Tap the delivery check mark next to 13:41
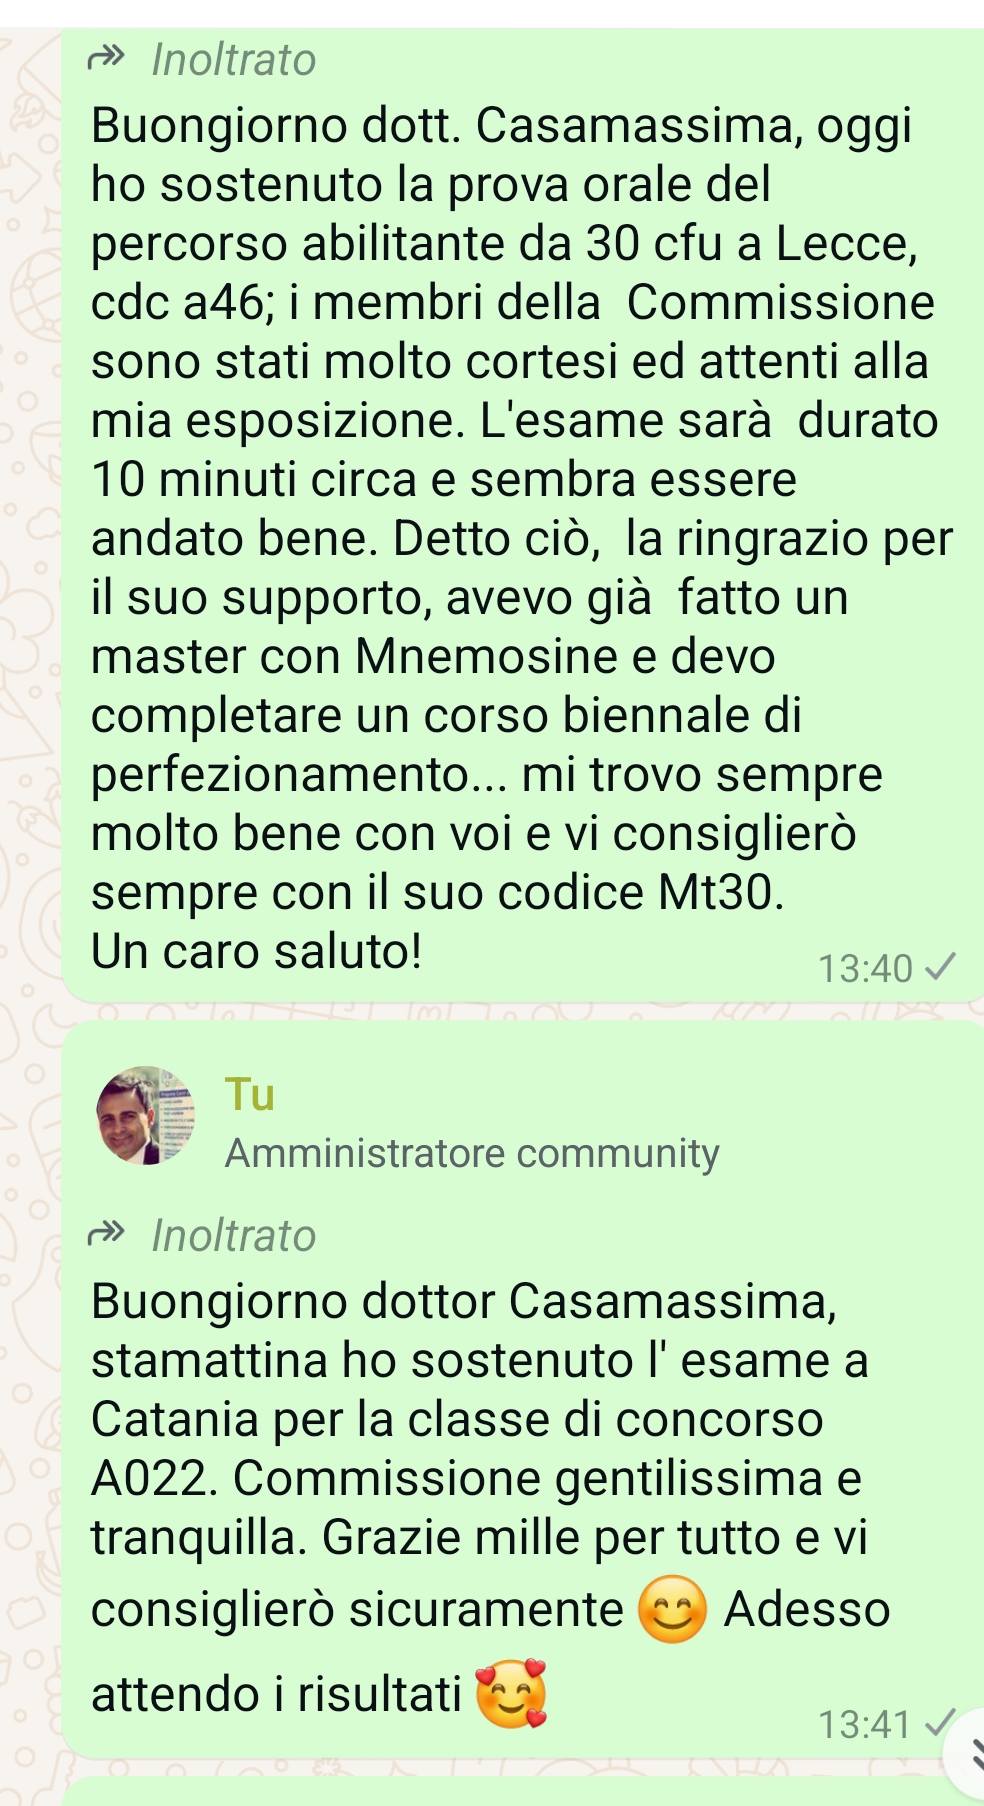The height and width of the screenshot is (1806, 984). coord(940,1723)
